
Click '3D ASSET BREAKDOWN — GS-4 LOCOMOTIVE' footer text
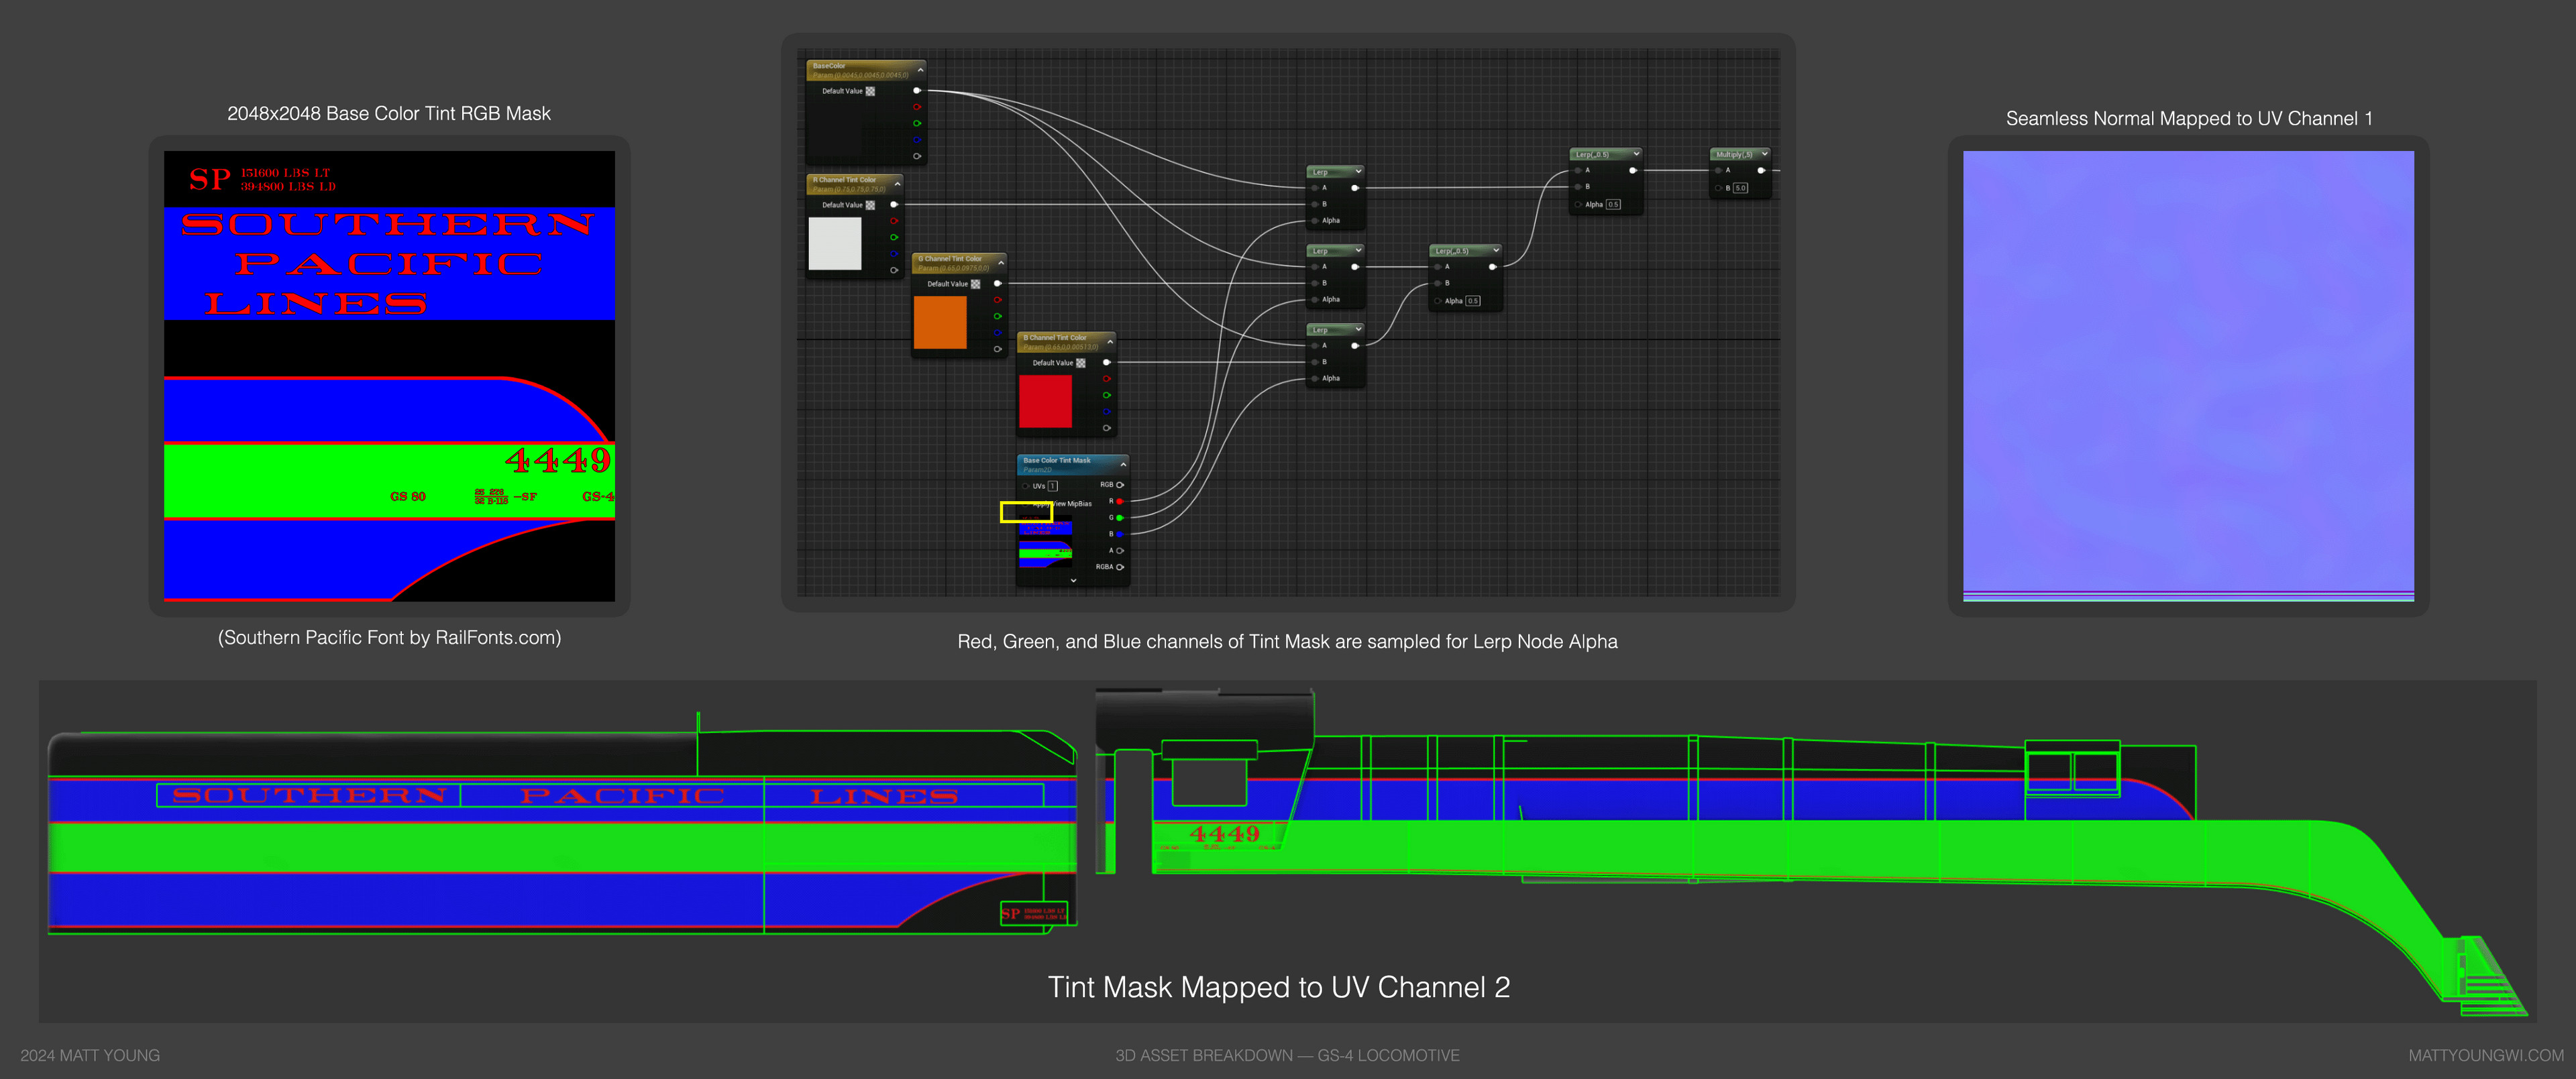point(1287,1055)
